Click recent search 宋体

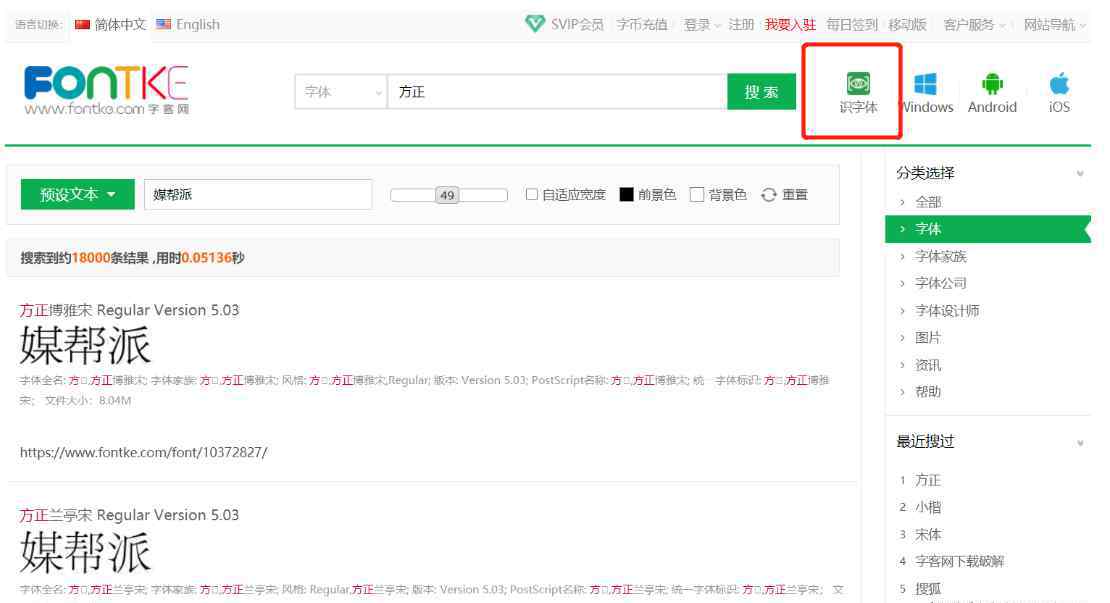pyautogui.click(x=927, y=534)
